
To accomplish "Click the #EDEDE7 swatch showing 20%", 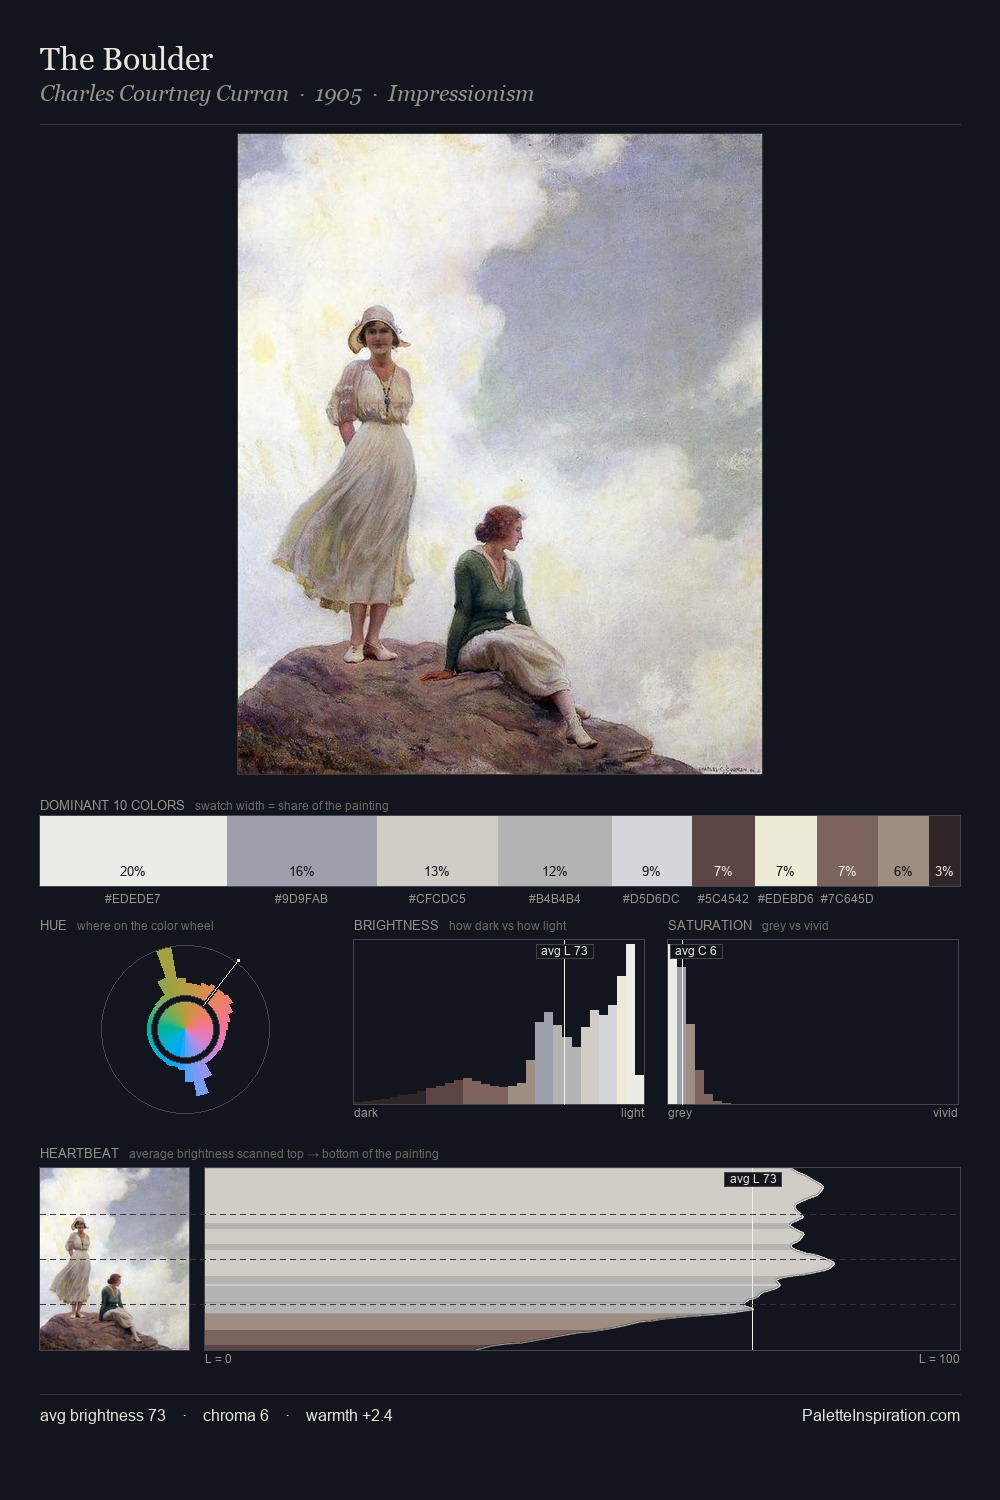I will pos(133,851).
